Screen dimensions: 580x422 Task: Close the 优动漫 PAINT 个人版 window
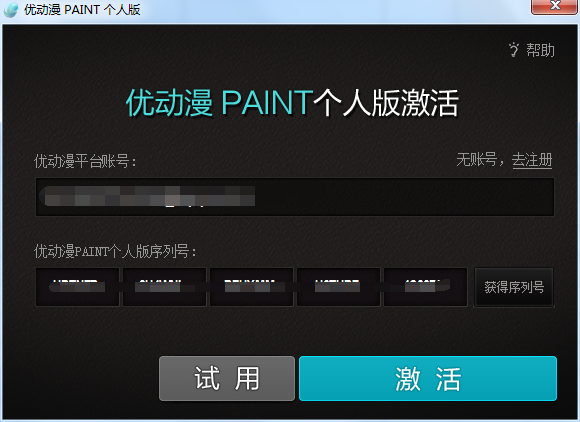(554, 6)
